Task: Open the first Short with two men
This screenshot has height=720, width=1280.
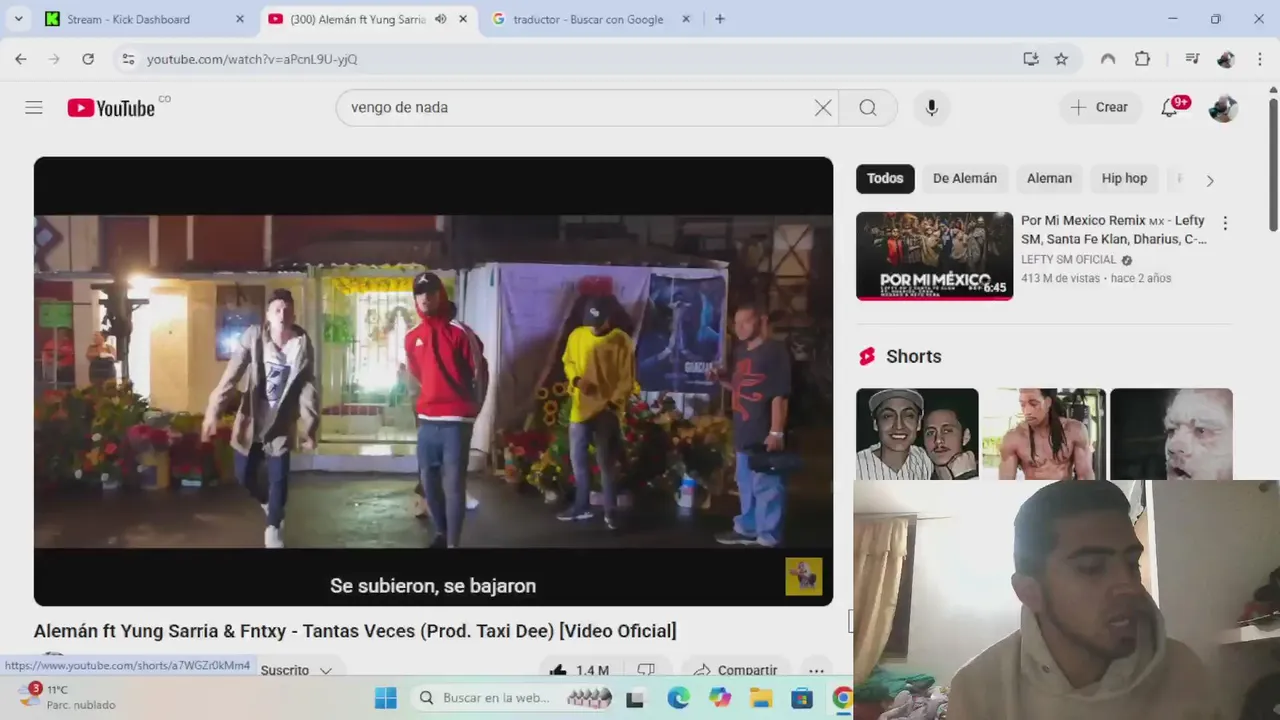Action: (917, 434)
